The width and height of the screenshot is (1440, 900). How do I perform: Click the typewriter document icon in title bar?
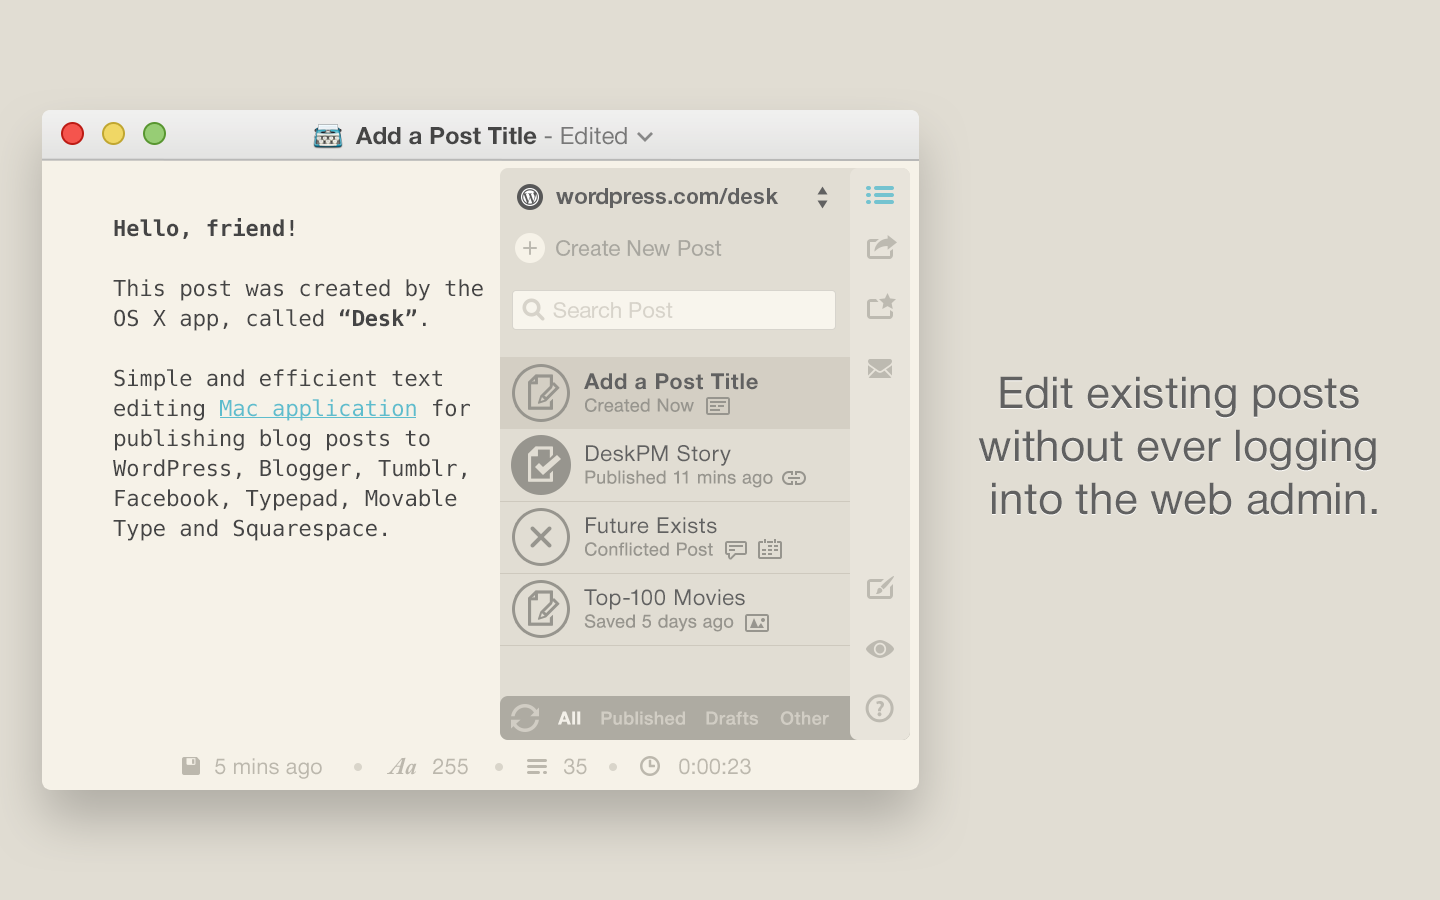point(328,136)
